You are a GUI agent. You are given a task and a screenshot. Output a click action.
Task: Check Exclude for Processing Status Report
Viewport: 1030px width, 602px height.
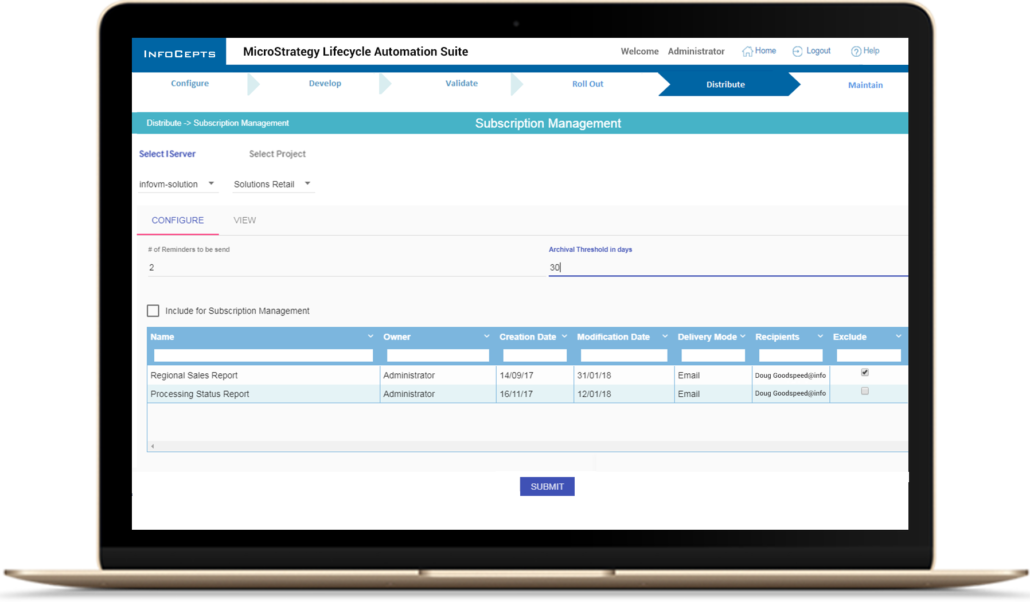pos(865,392)
